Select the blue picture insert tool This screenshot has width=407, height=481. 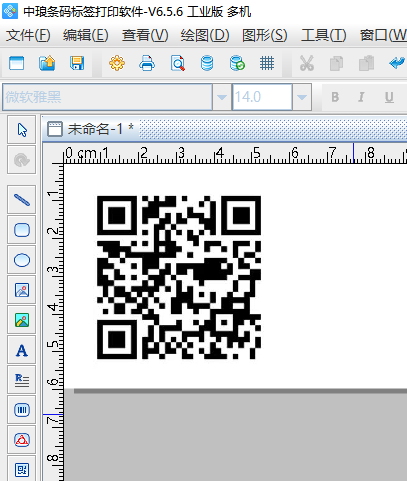[x=22, y=290]
